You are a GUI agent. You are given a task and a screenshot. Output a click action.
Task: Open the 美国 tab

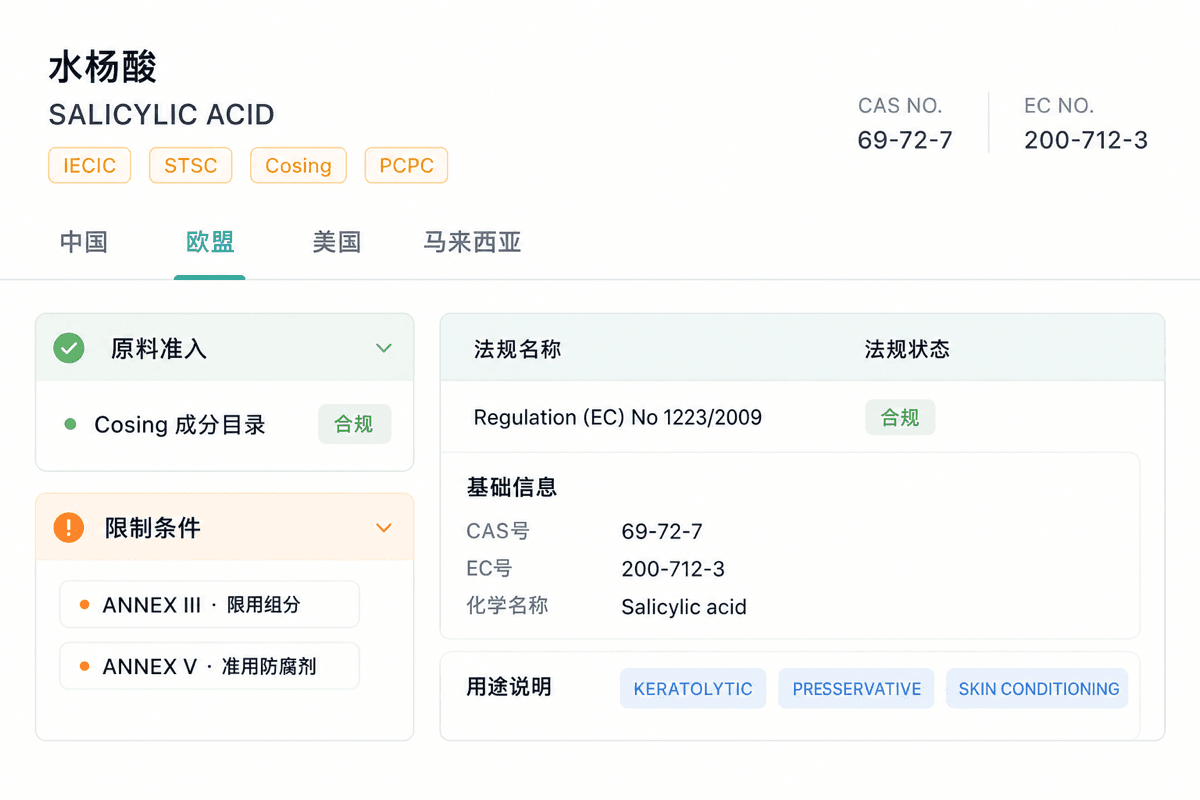click(336, 242)
